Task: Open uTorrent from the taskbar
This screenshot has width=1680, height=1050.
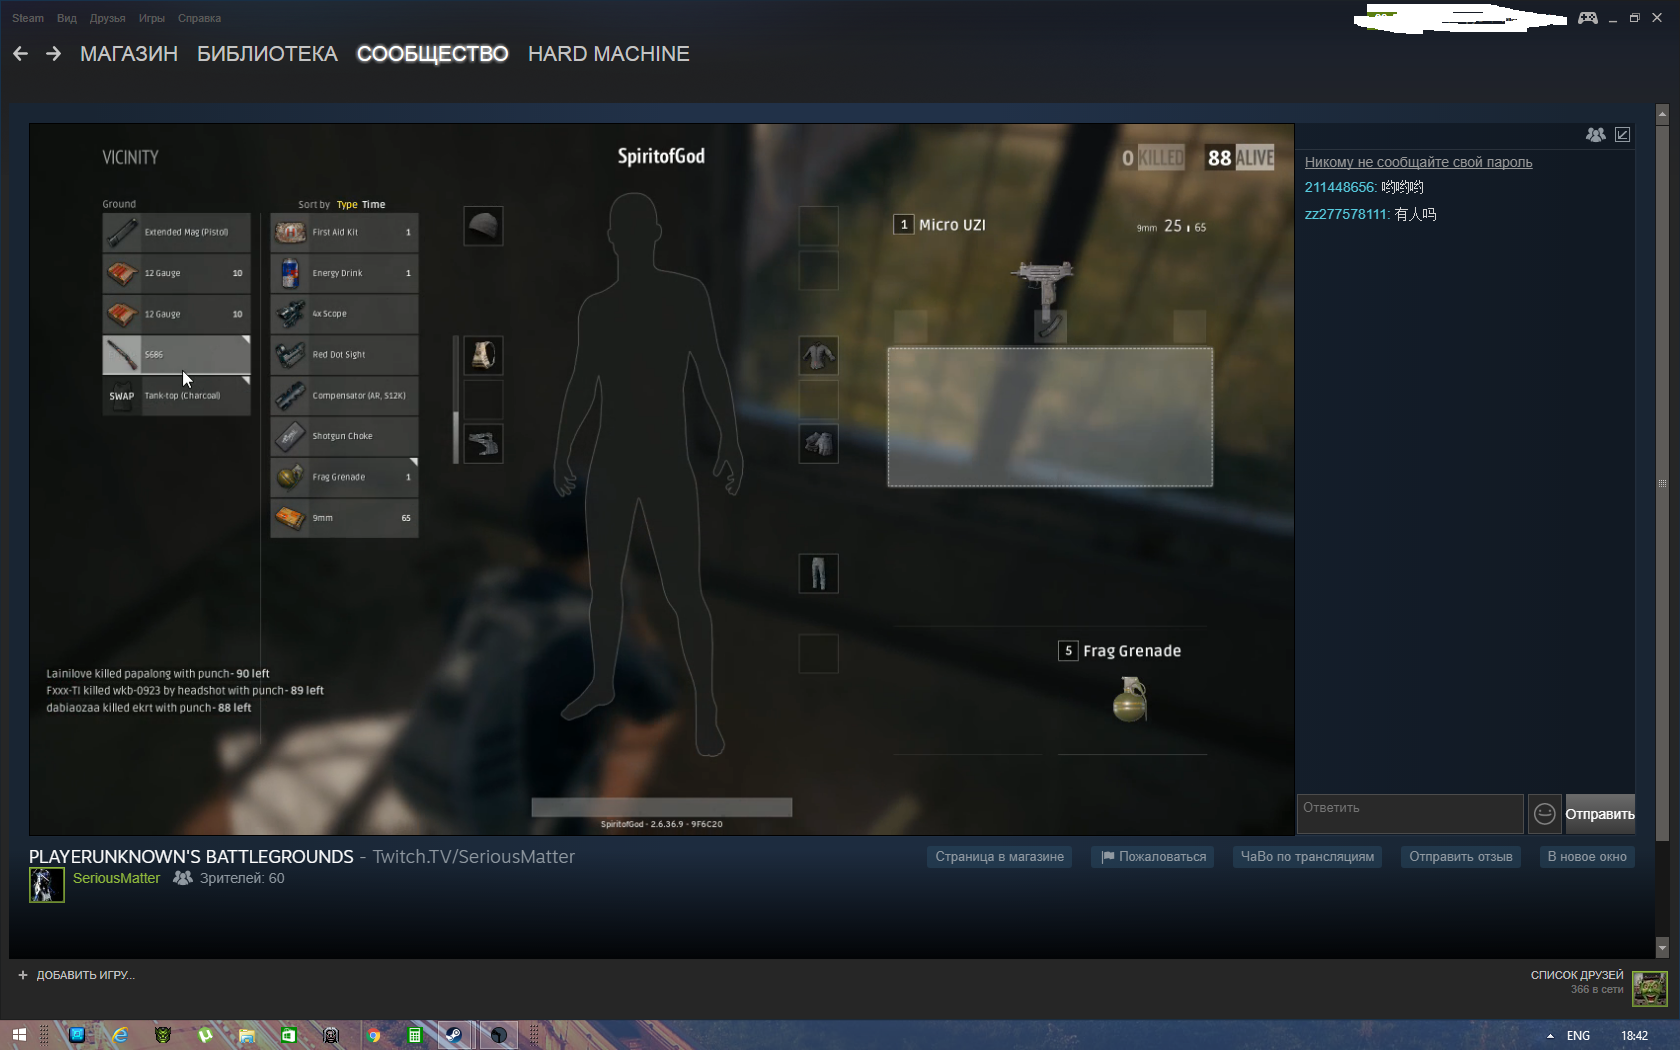Action: tap(205, 1035)
